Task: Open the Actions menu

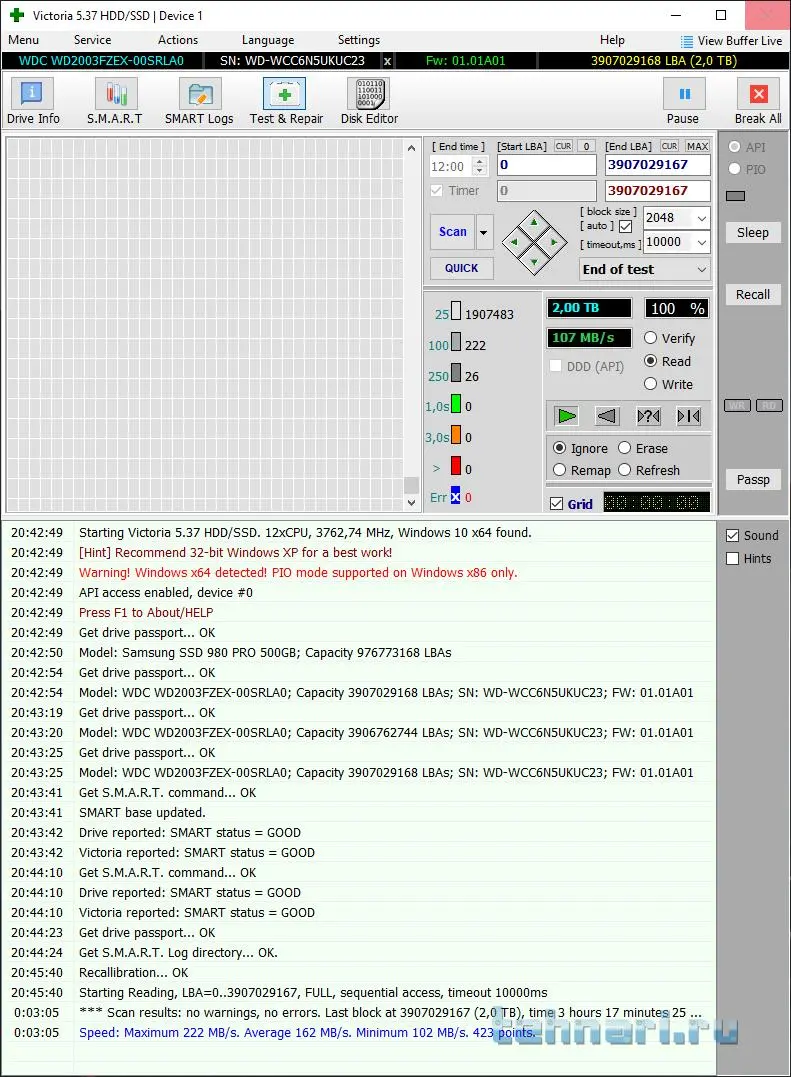Action: pyautogui.click(x=178, y=40)
